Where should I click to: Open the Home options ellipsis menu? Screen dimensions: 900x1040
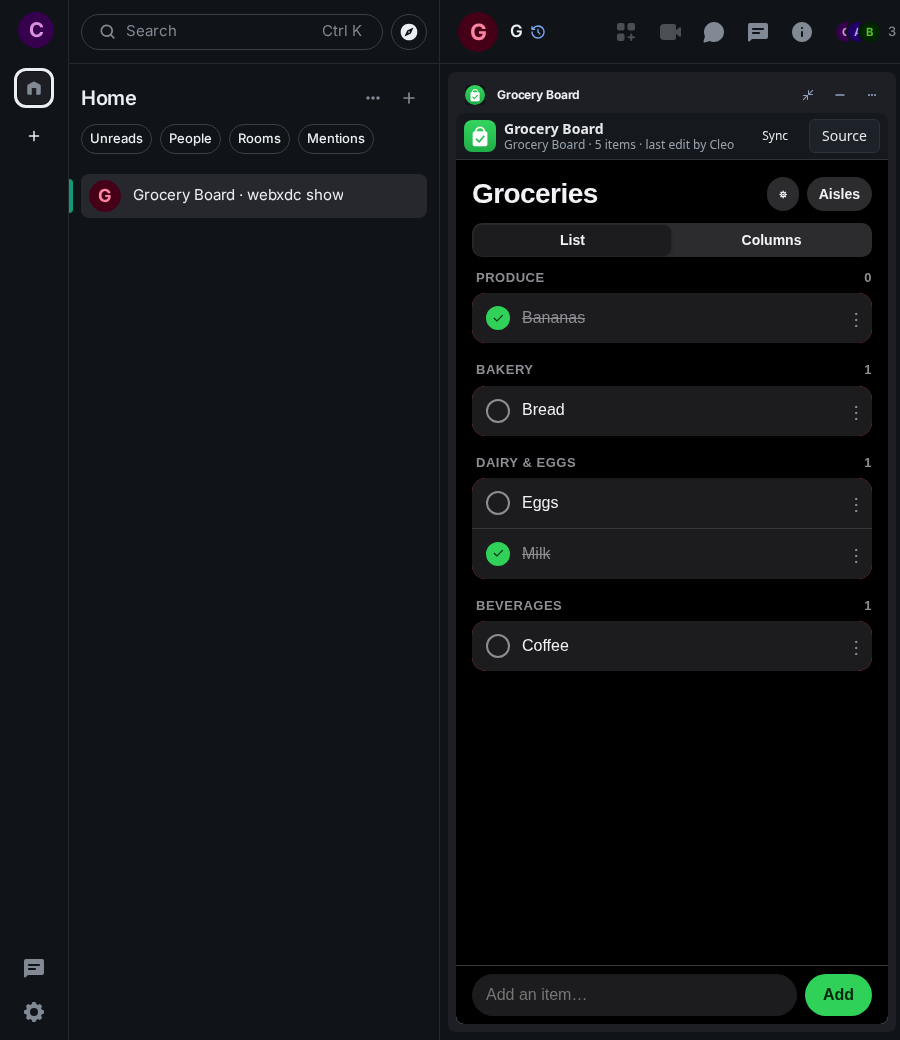[373, 98]
